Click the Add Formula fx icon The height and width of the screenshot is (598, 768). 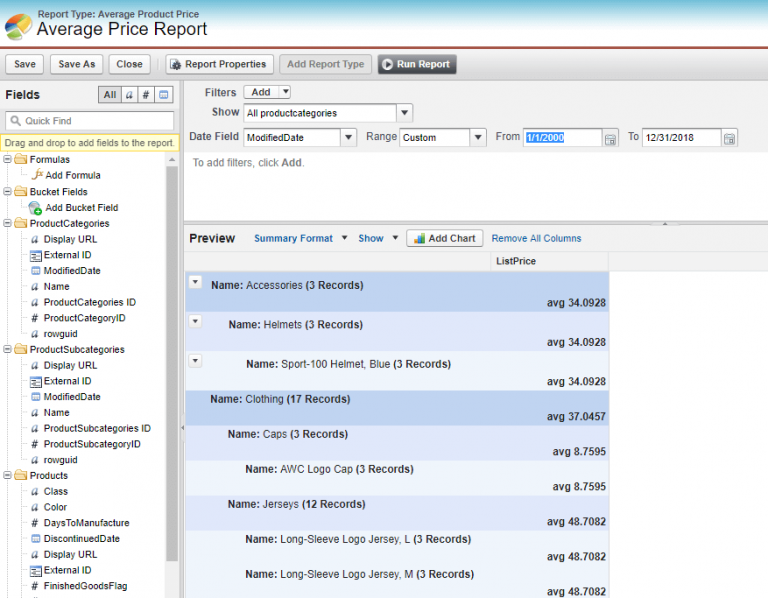(x=35, y=175)
